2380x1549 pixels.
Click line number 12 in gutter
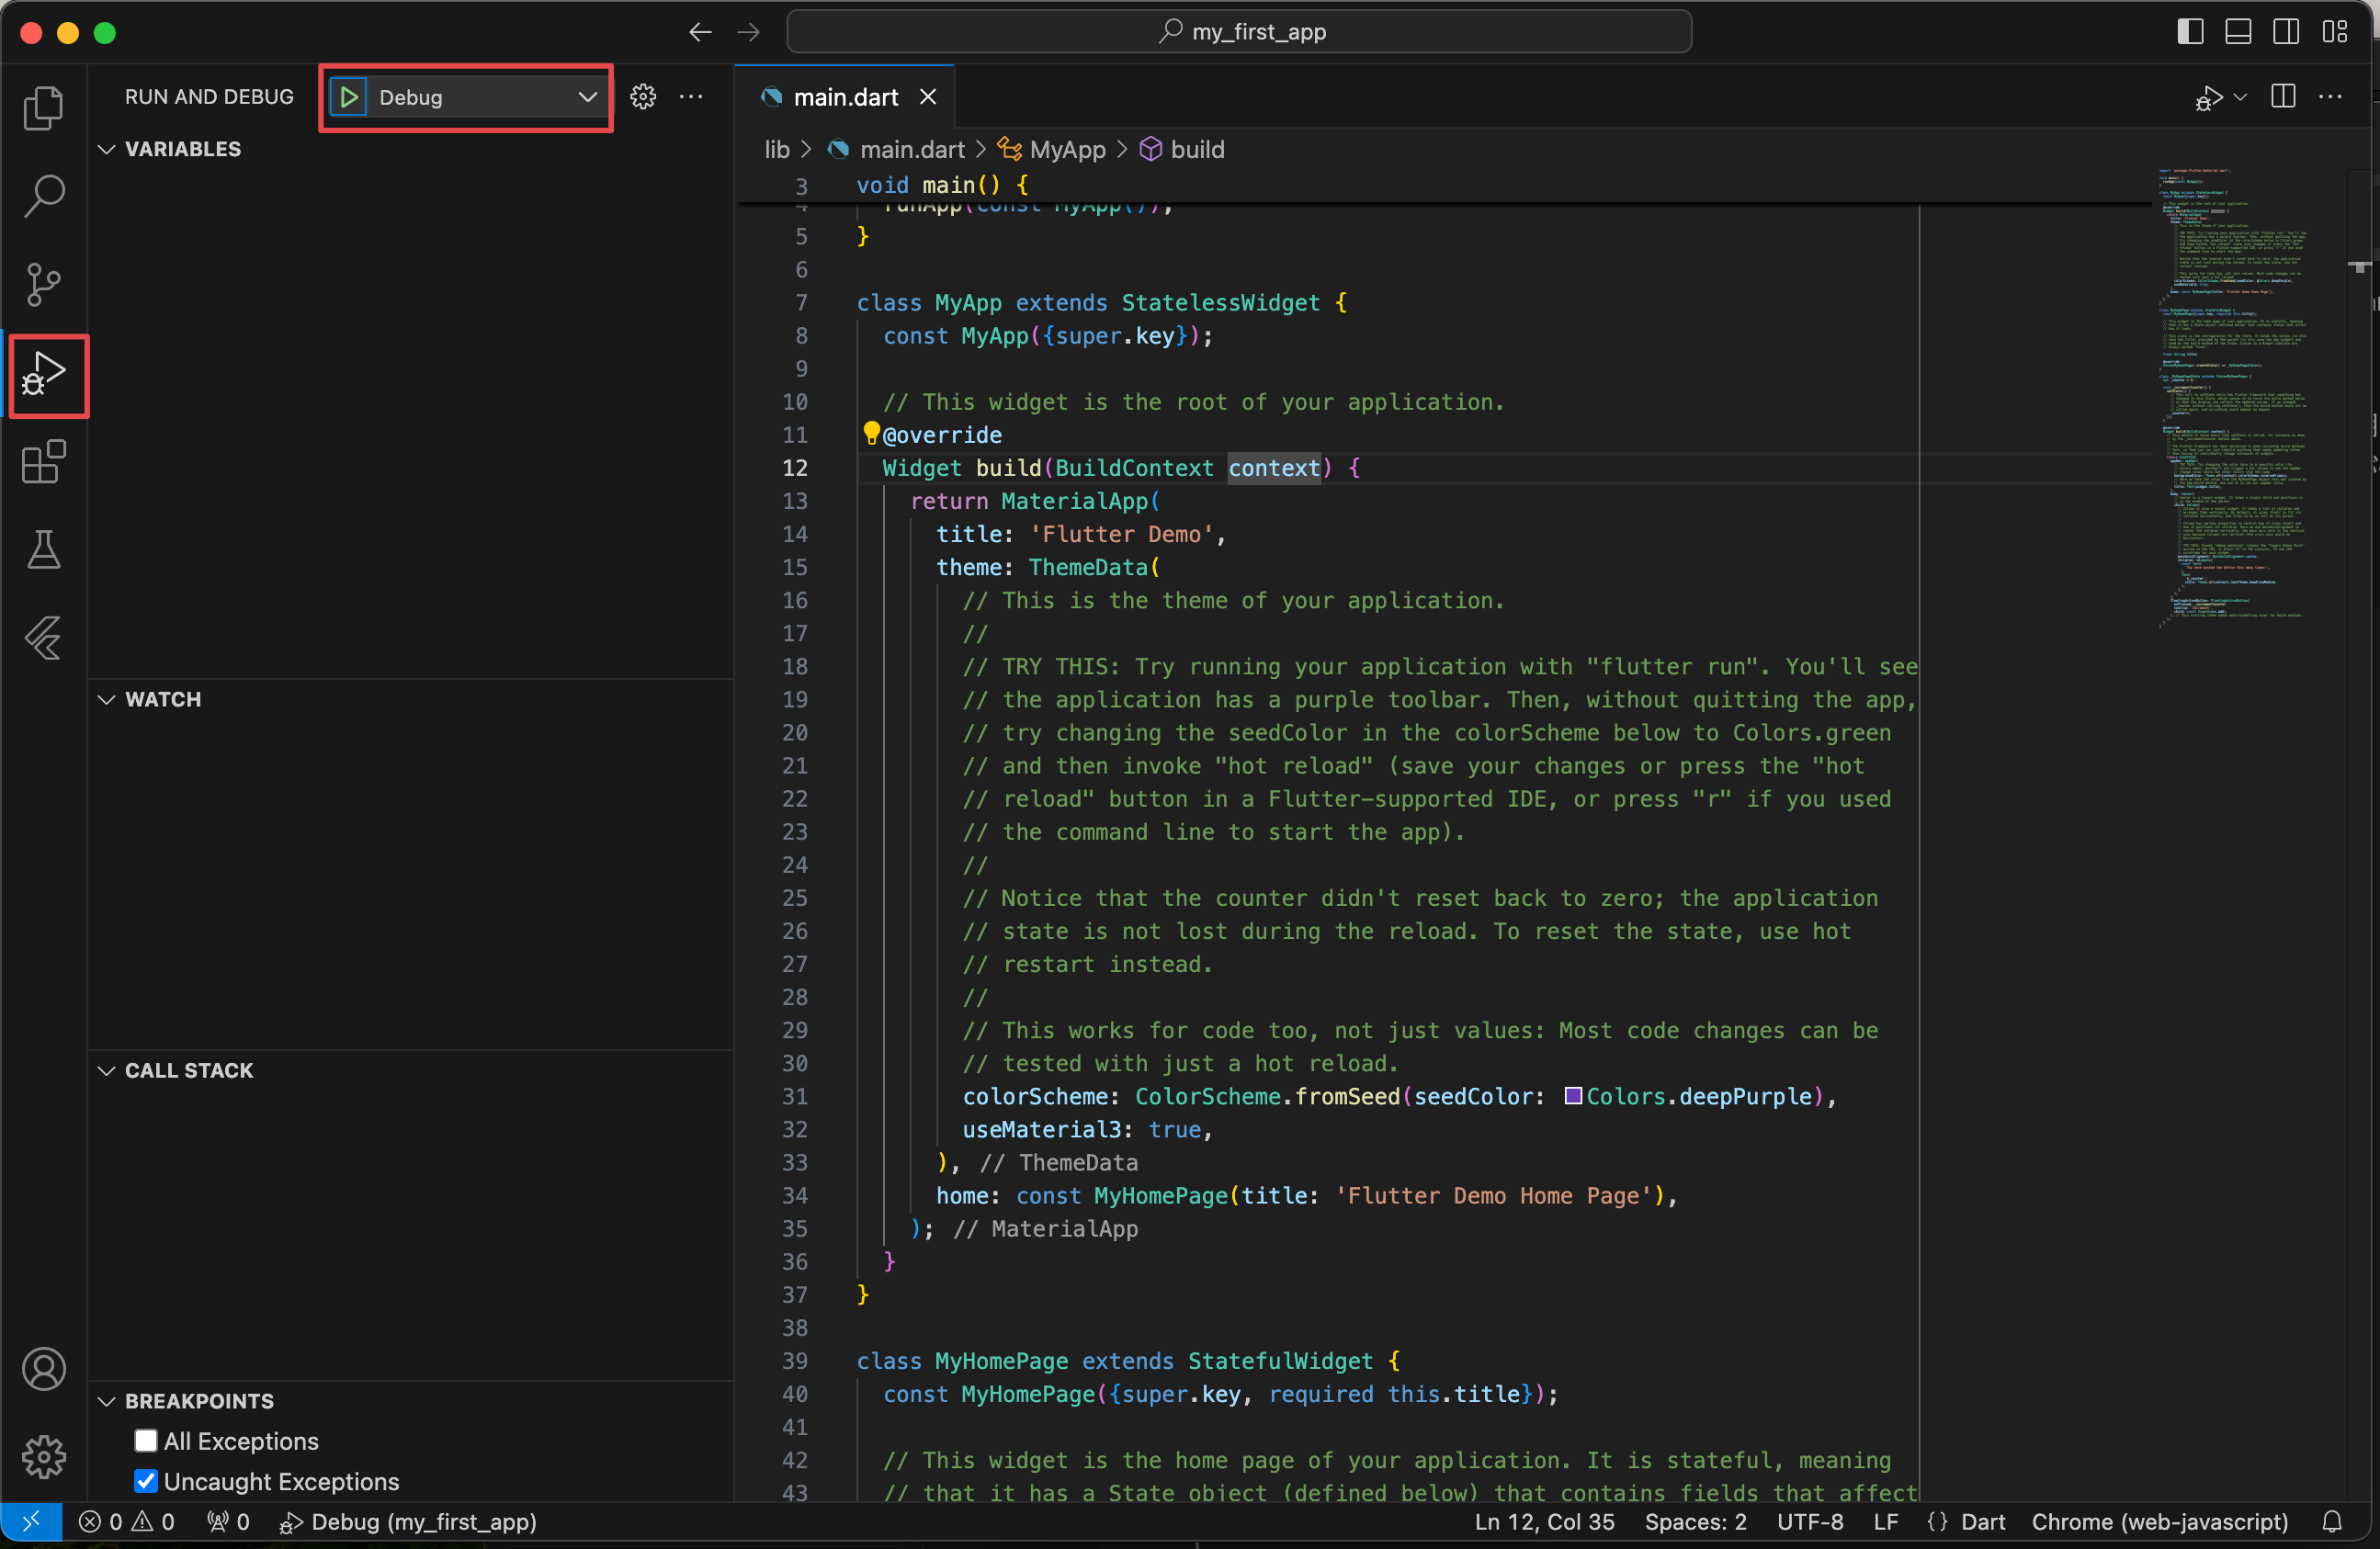(x=795, y=467)
